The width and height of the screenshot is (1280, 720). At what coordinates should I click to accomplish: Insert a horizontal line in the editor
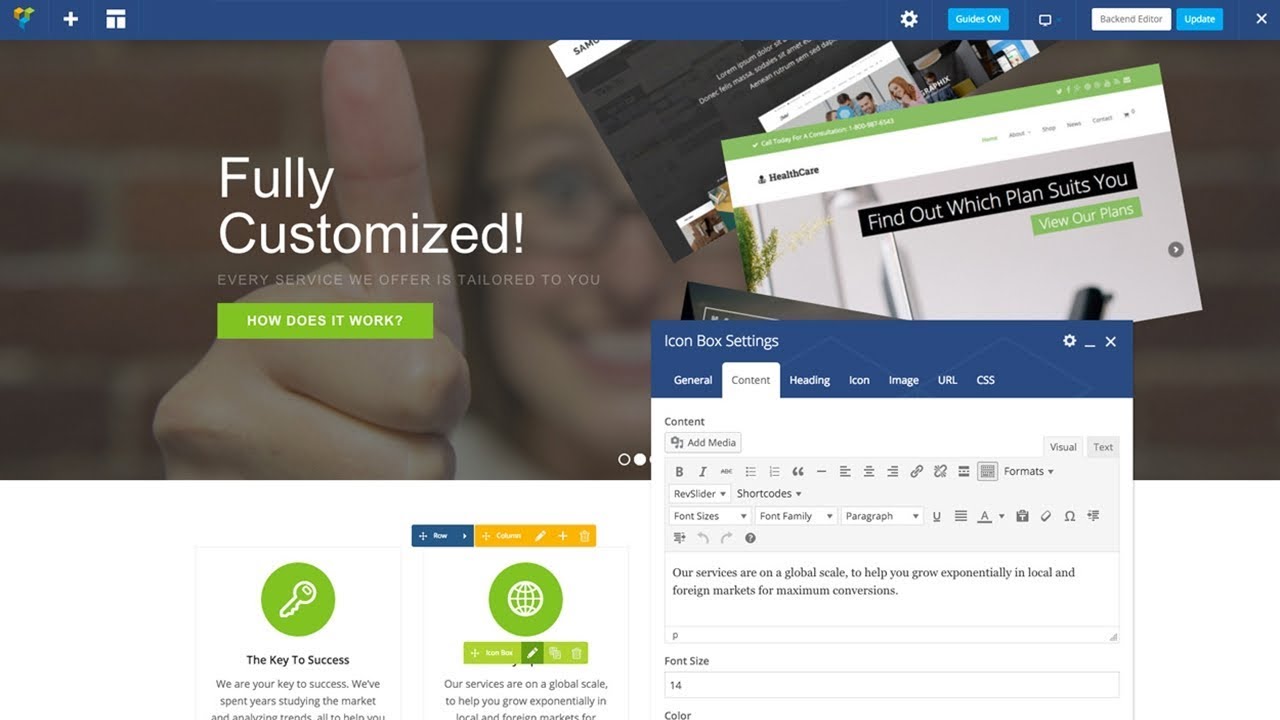click(x=821, y=471)
